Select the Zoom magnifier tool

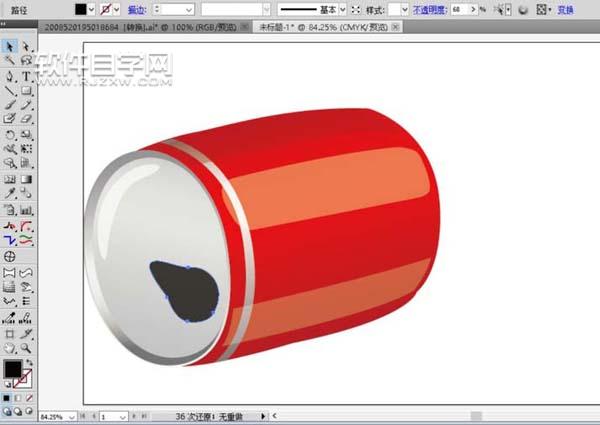[x=26, y=348]
